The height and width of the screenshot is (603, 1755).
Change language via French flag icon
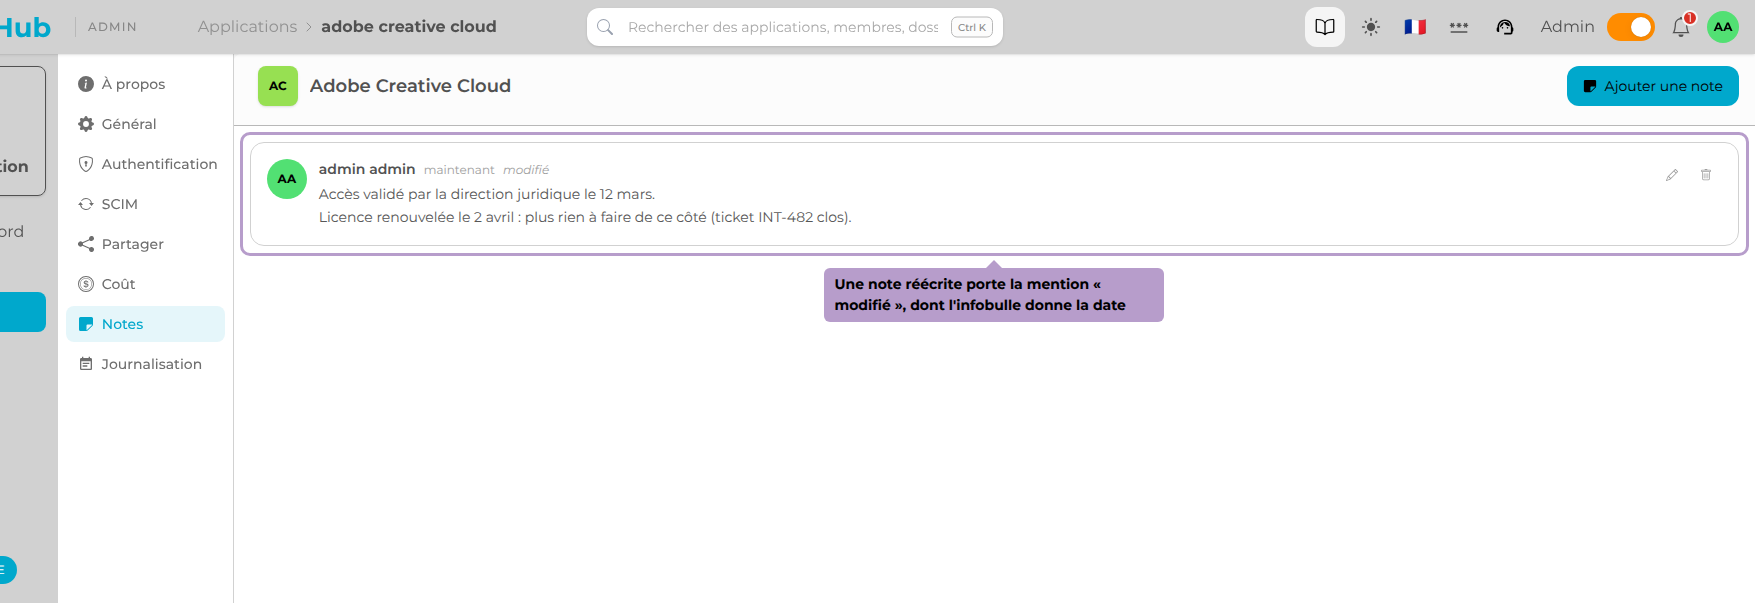tap(1415, 27)
